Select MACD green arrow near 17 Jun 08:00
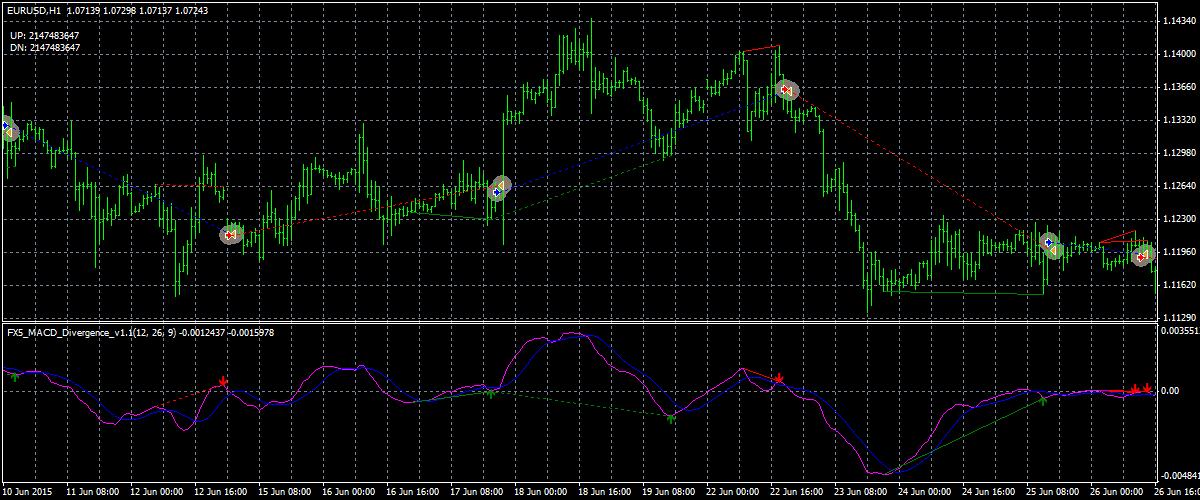Image resolution: width=1200 pixels, height=500 pixels. (x=489, y=394)
